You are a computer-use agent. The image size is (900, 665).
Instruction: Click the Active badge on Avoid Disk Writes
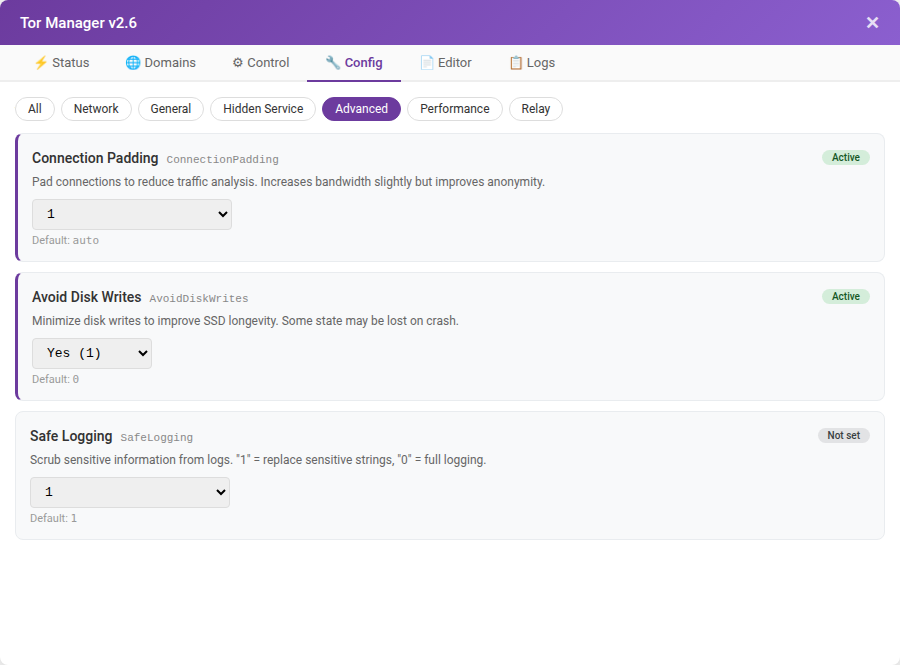[846, 296]
